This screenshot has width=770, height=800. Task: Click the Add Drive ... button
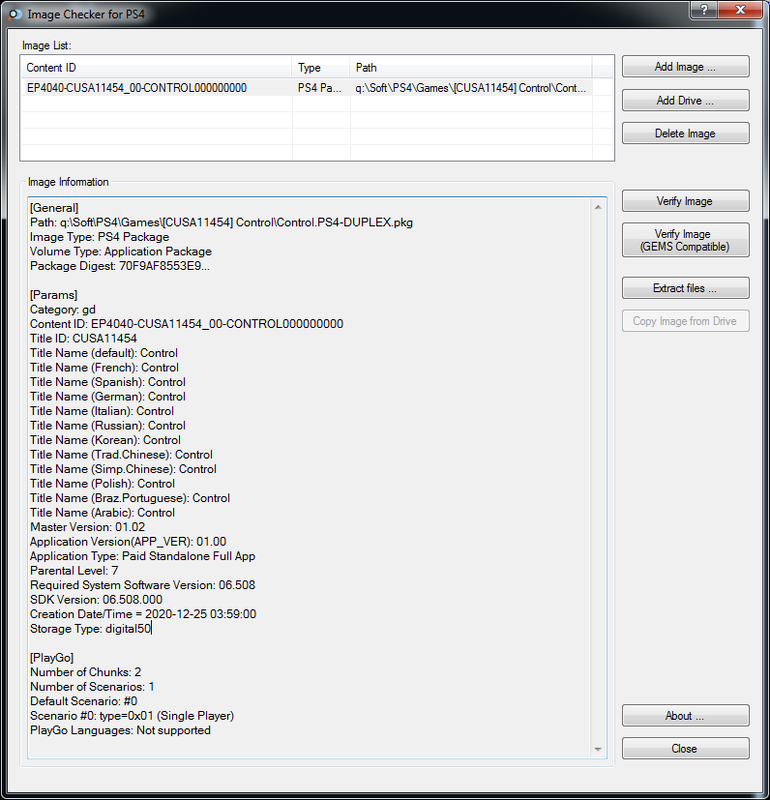coord(685,101)
